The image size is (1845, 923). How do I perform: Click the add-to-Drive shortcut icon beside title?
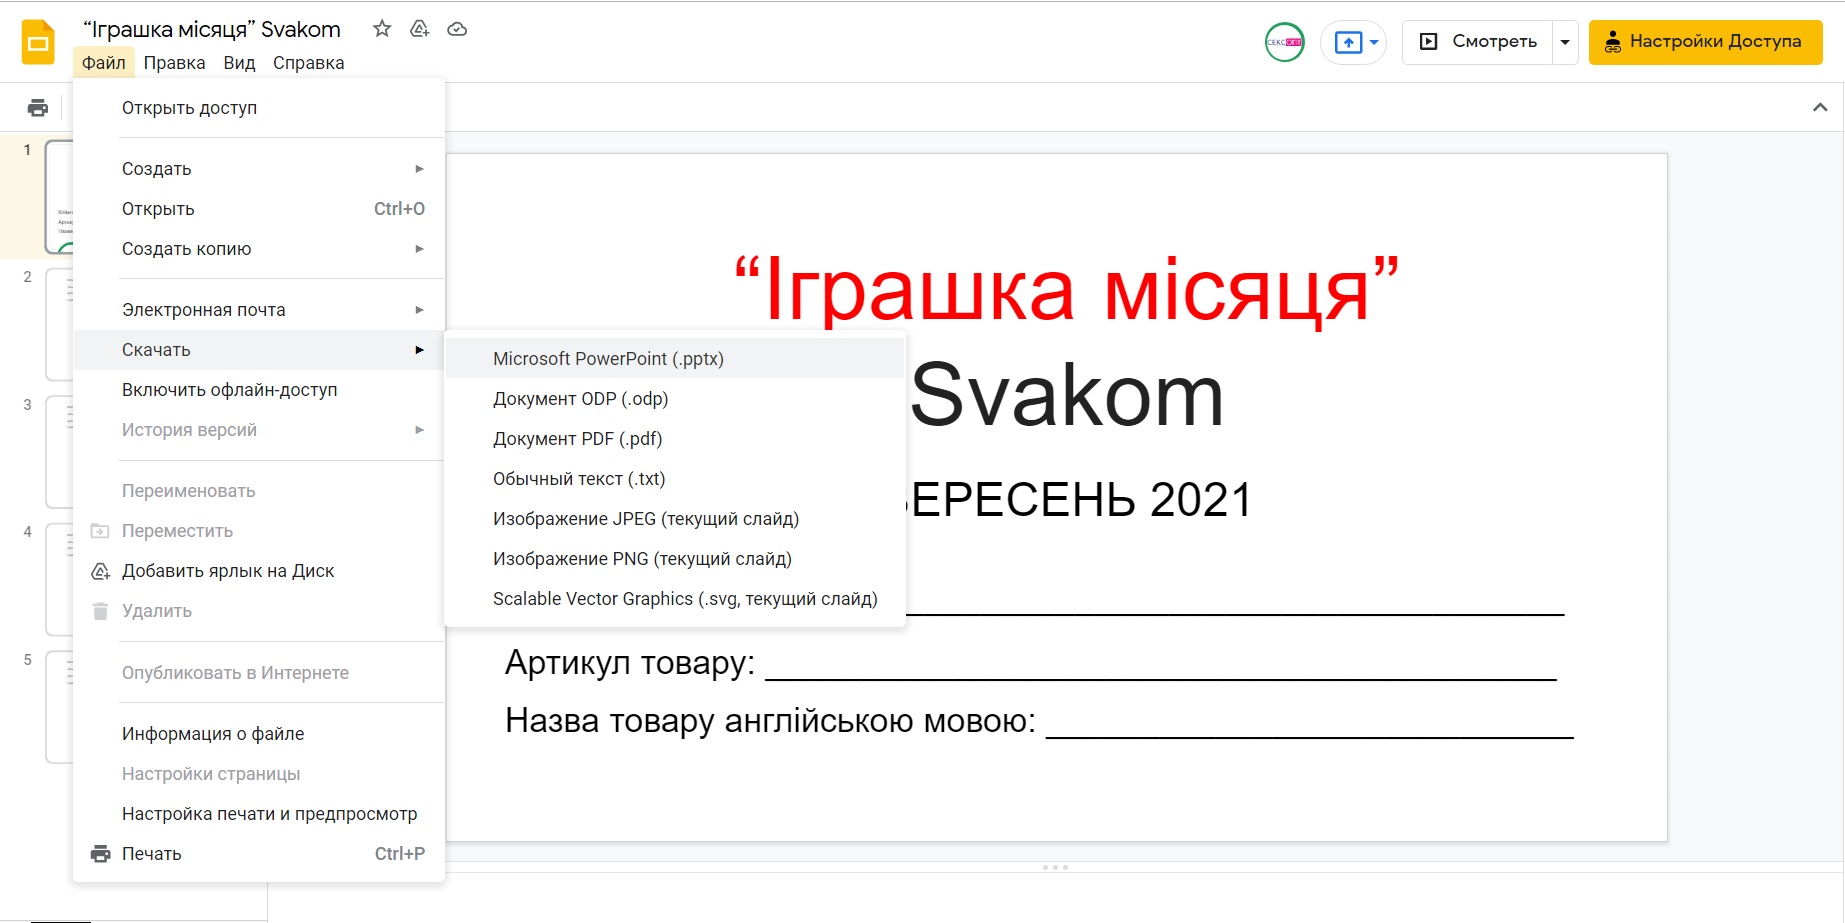click(x=419, y=29)
